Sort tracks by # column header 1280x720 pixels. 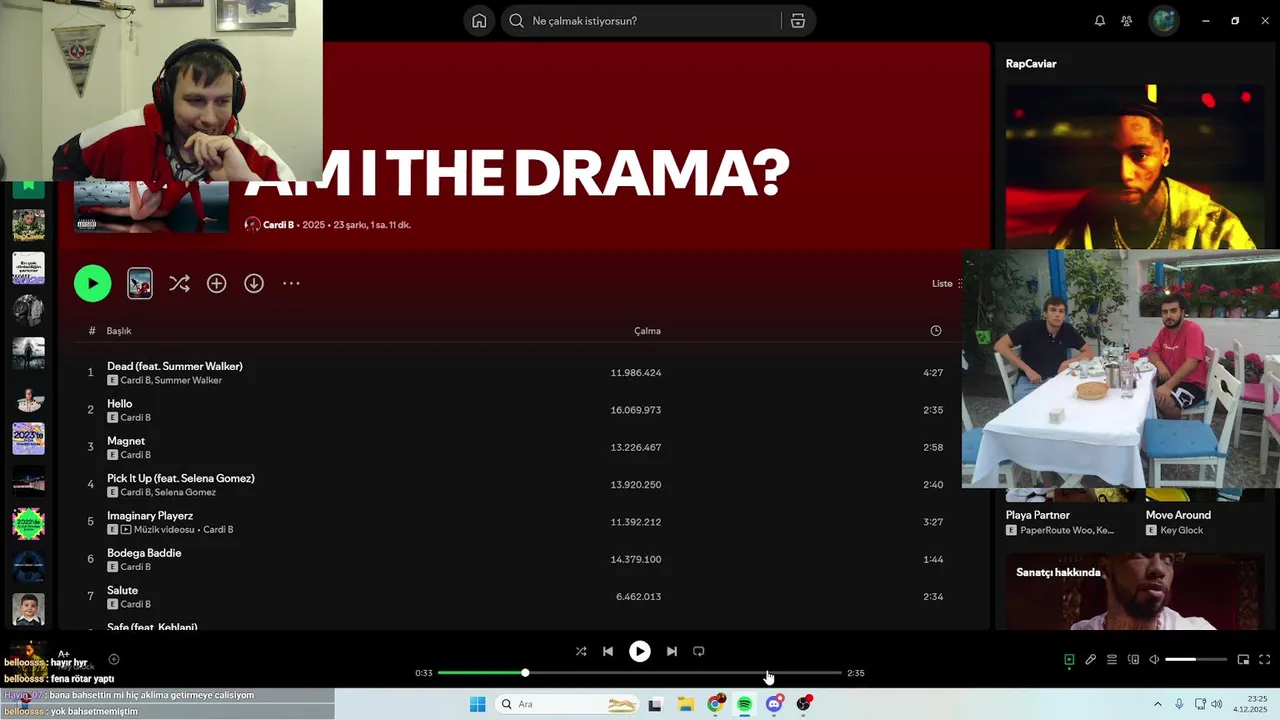point(92,331)
